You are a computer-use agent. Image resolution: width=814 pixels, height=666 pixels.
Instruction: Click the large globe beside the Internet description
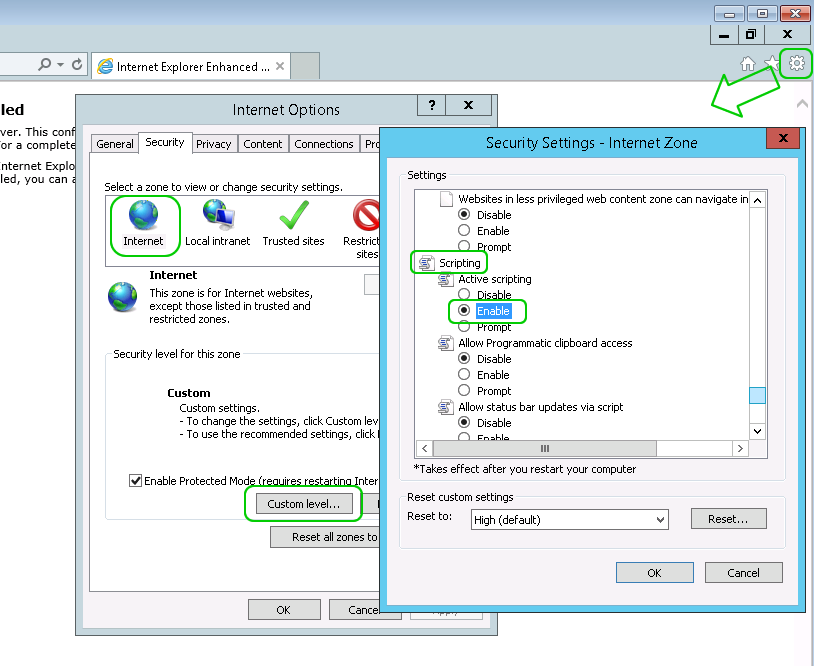[123, 297]
